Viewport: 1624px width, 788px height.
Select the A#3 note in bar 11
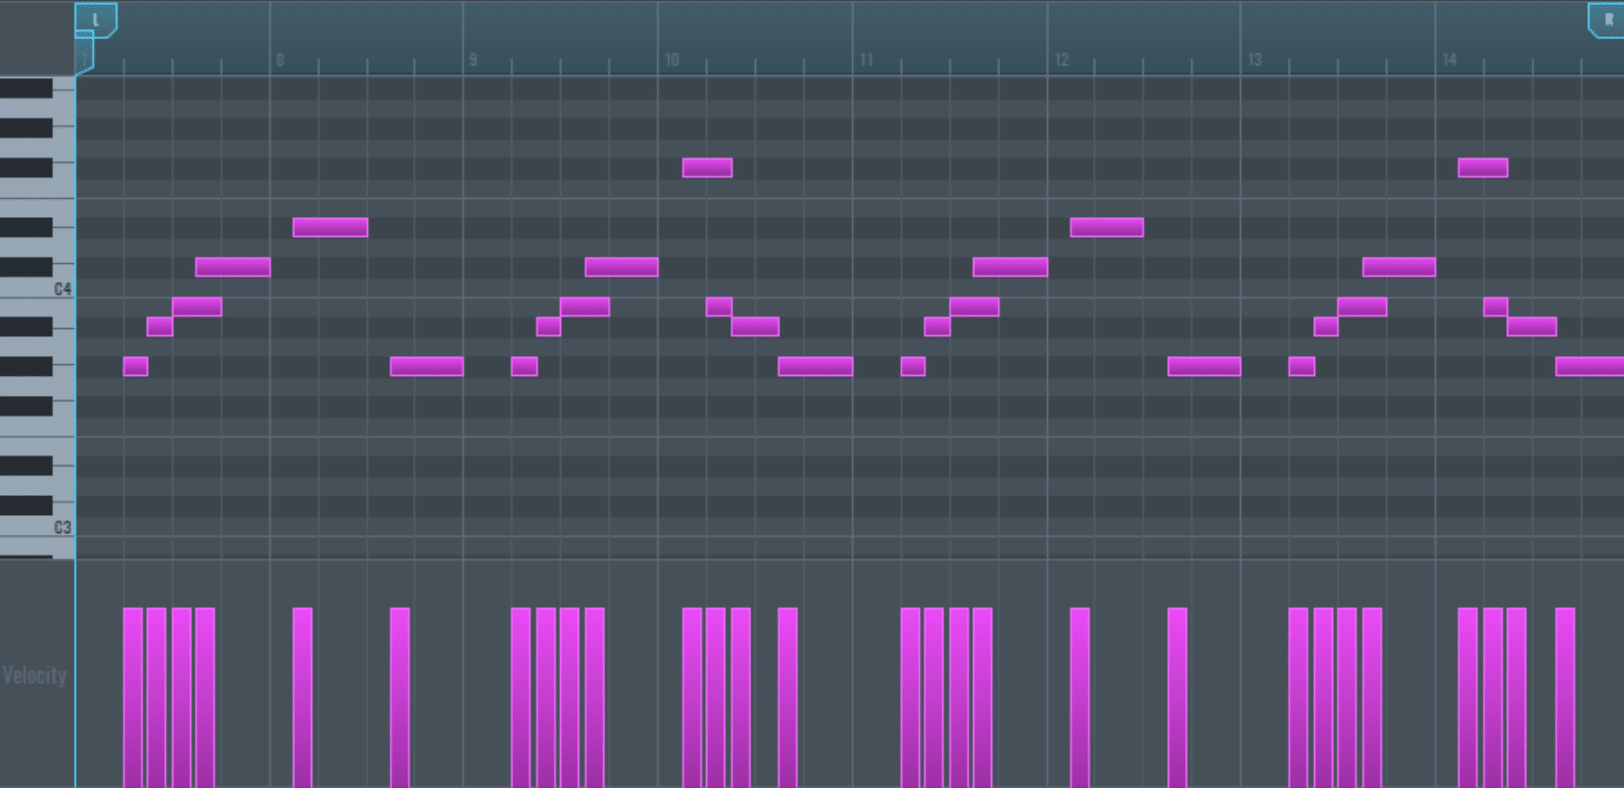coord(937,327)
